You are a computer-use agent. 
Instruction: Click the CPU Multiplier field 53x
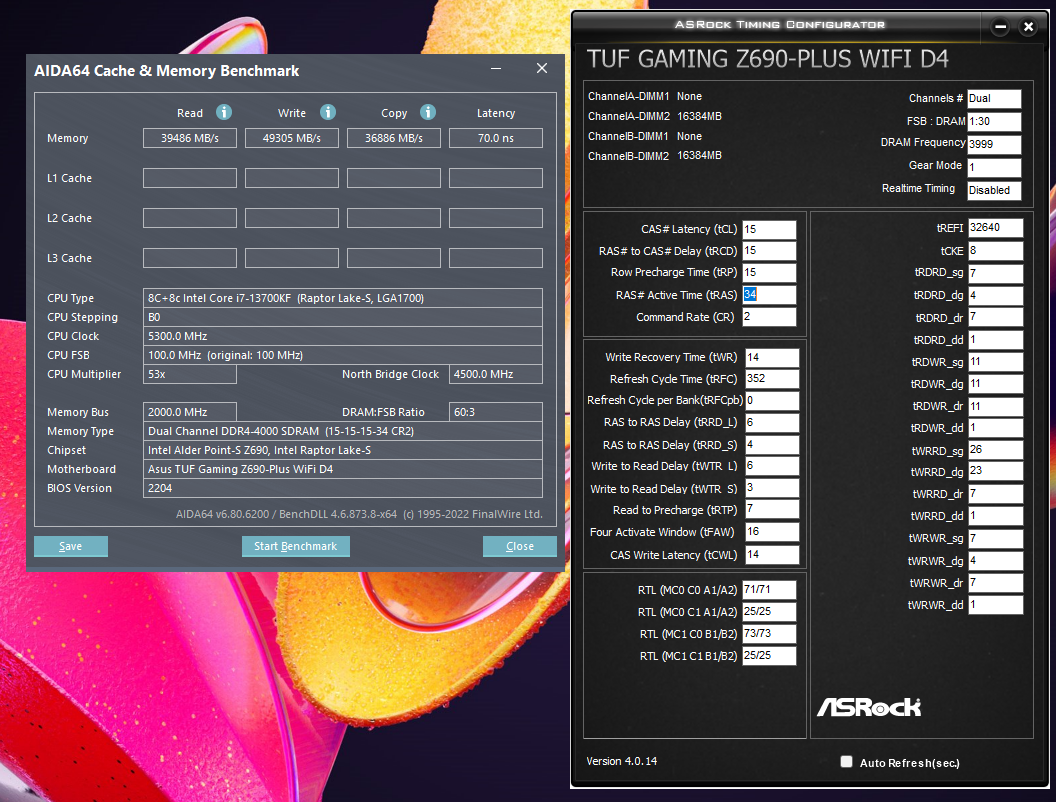(x=190, y=374)
